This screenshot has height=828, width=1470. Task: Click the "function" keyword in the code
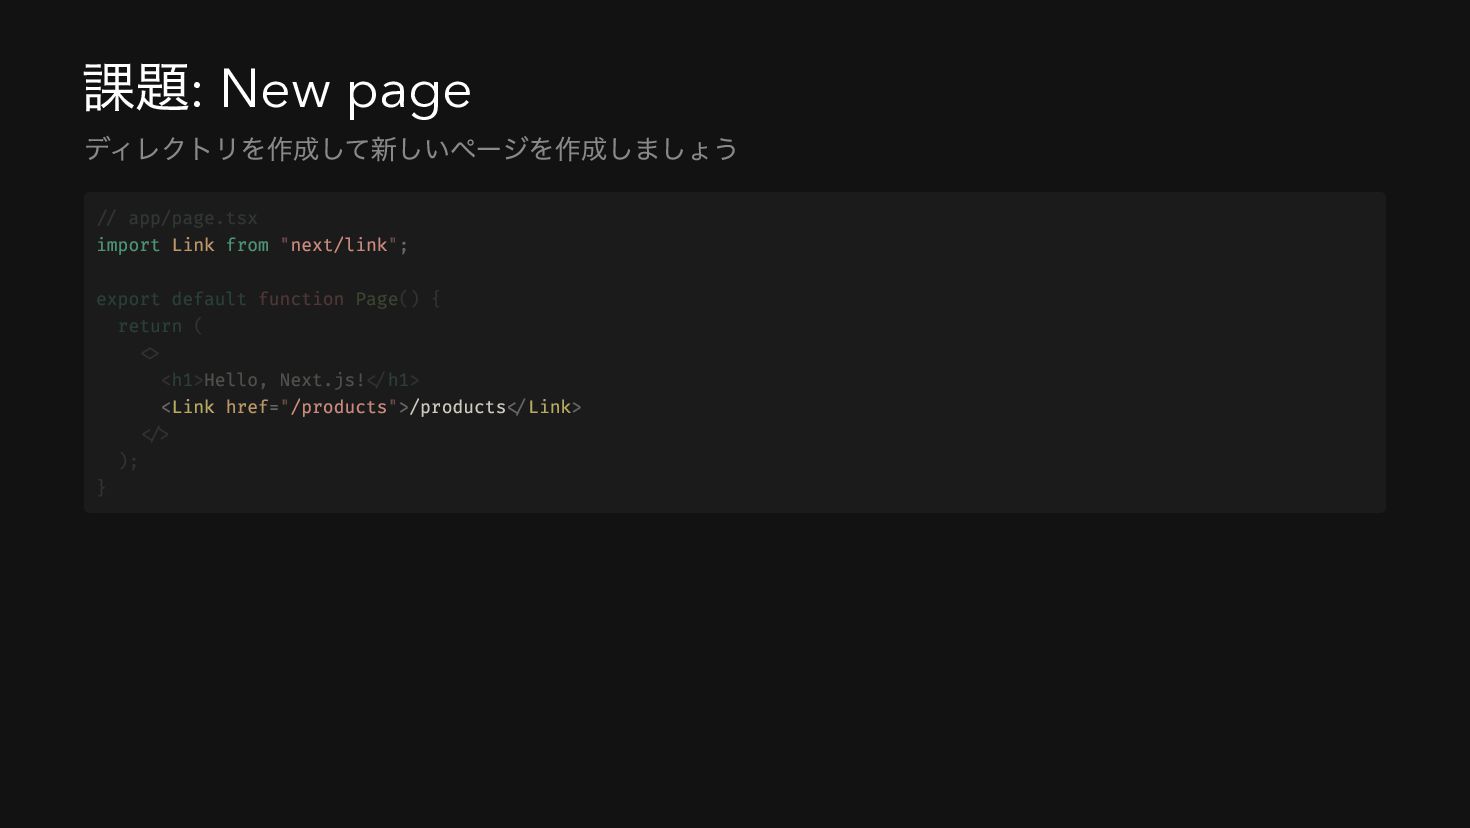[301, 299]
